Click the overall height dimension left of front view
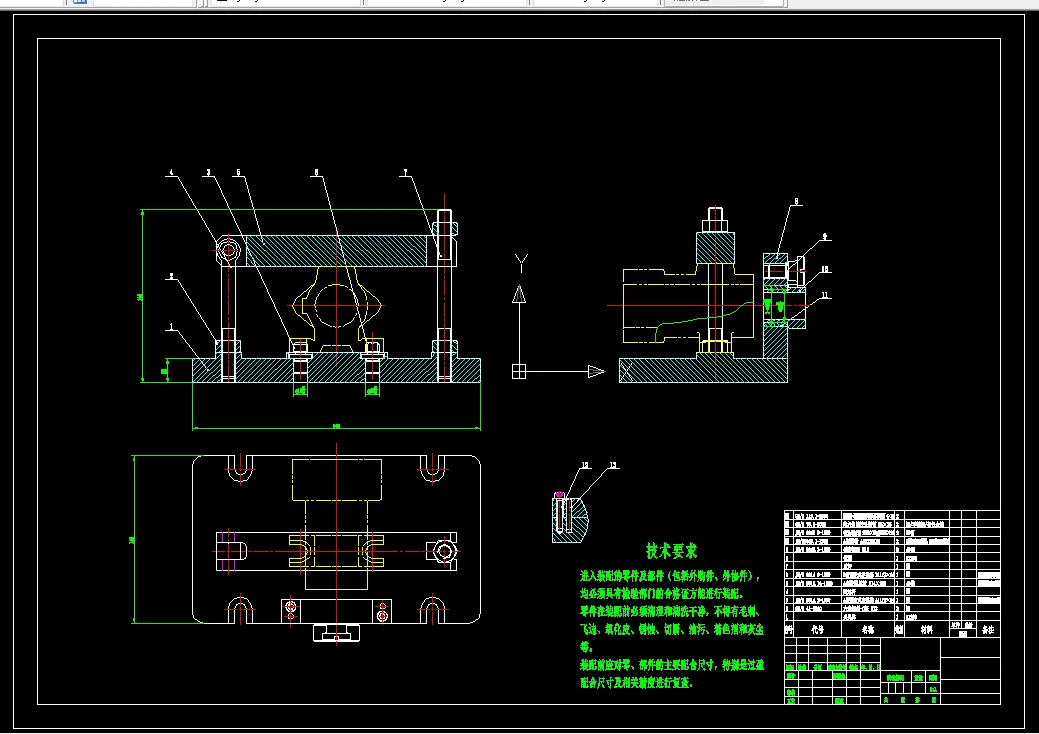The width and height of the screenshot is (1039, 734). [x=141, y=296]
